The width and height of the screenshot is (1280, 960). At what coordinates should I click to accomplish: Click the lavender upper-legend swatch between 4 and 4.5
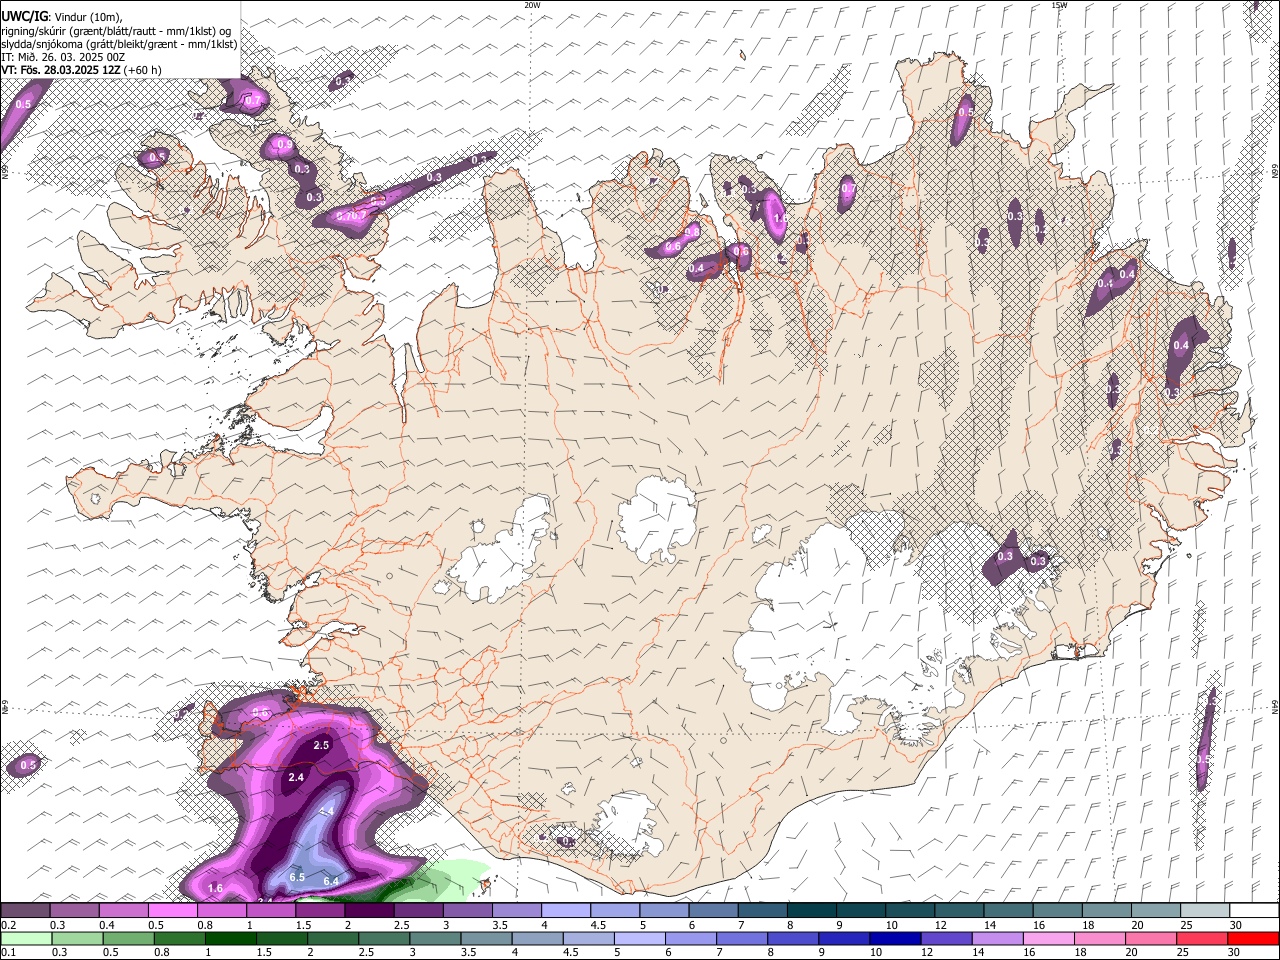click(565, 911)
